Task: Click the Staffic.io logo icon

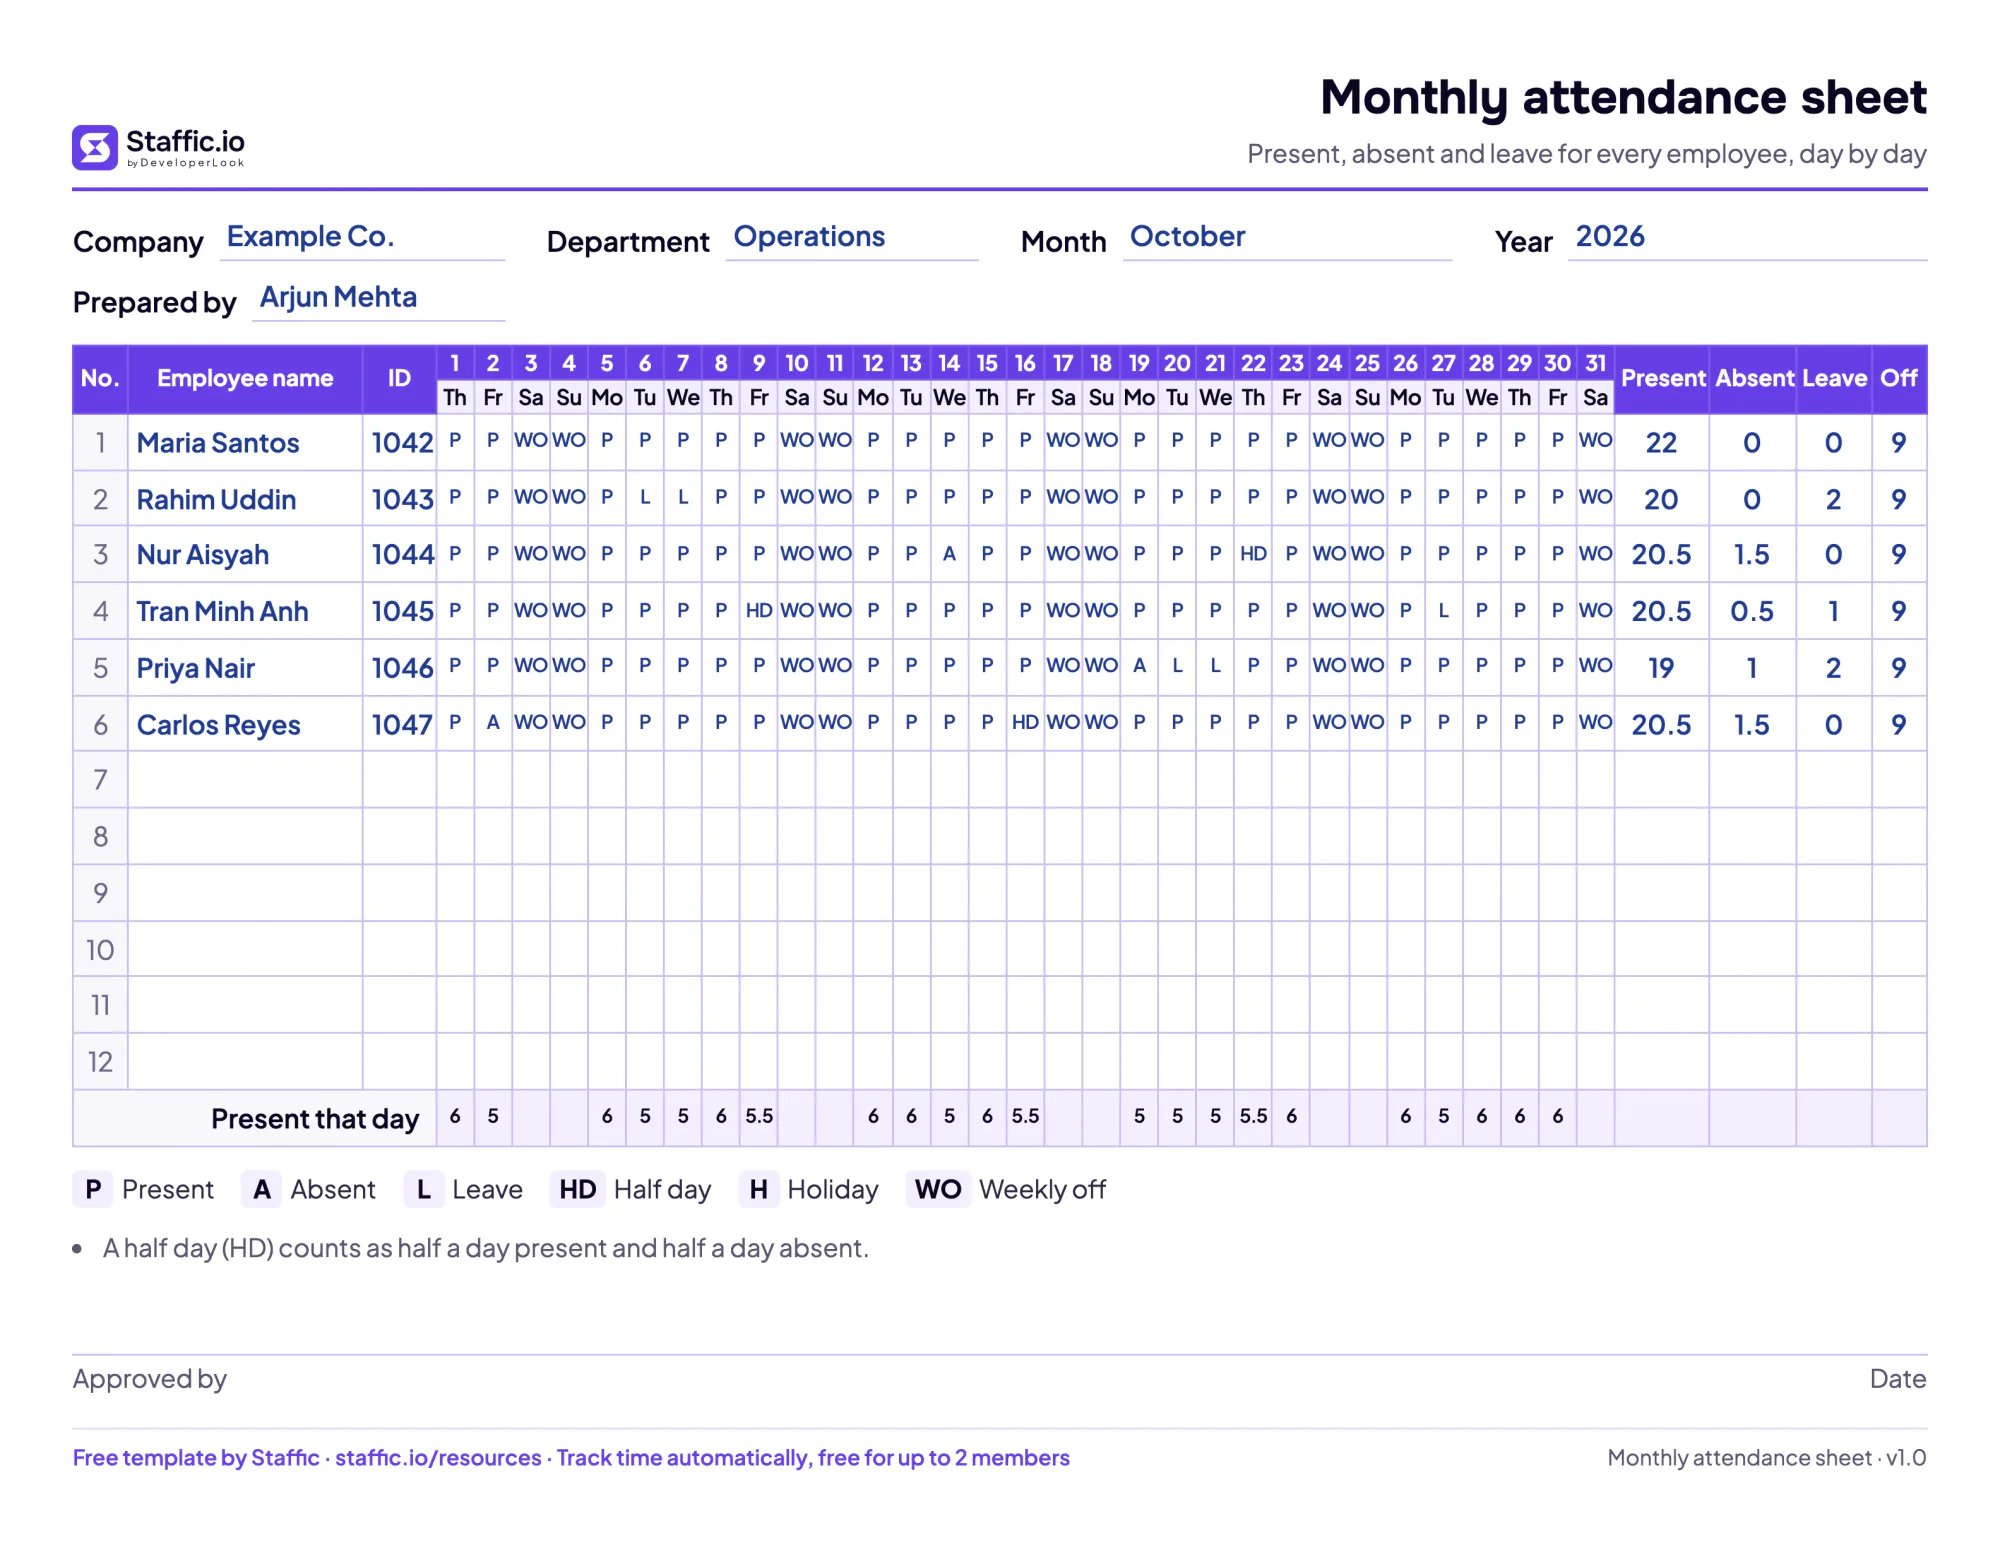Action: 95,148
